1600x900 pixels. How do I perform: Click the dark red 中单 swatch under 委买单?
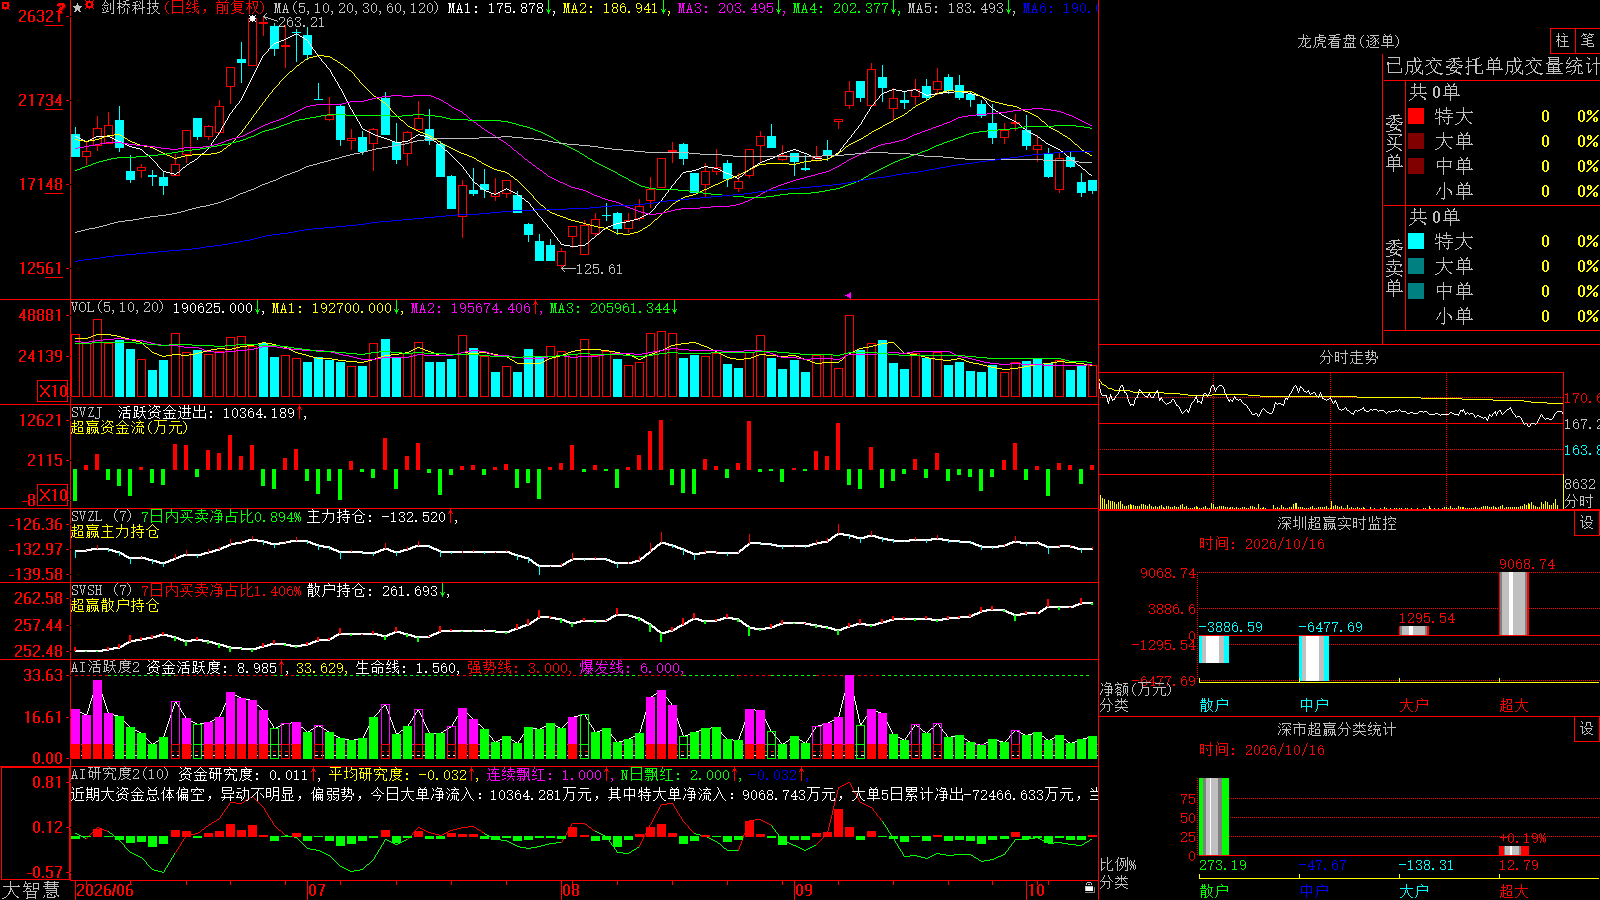pyautogui.click(x=1416, y=166)
